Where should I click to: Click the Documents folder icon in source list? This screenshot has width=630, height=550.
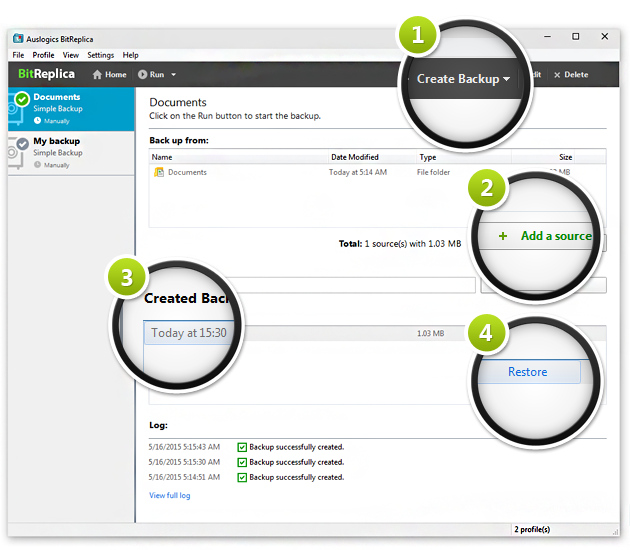(x=159, y=172)
